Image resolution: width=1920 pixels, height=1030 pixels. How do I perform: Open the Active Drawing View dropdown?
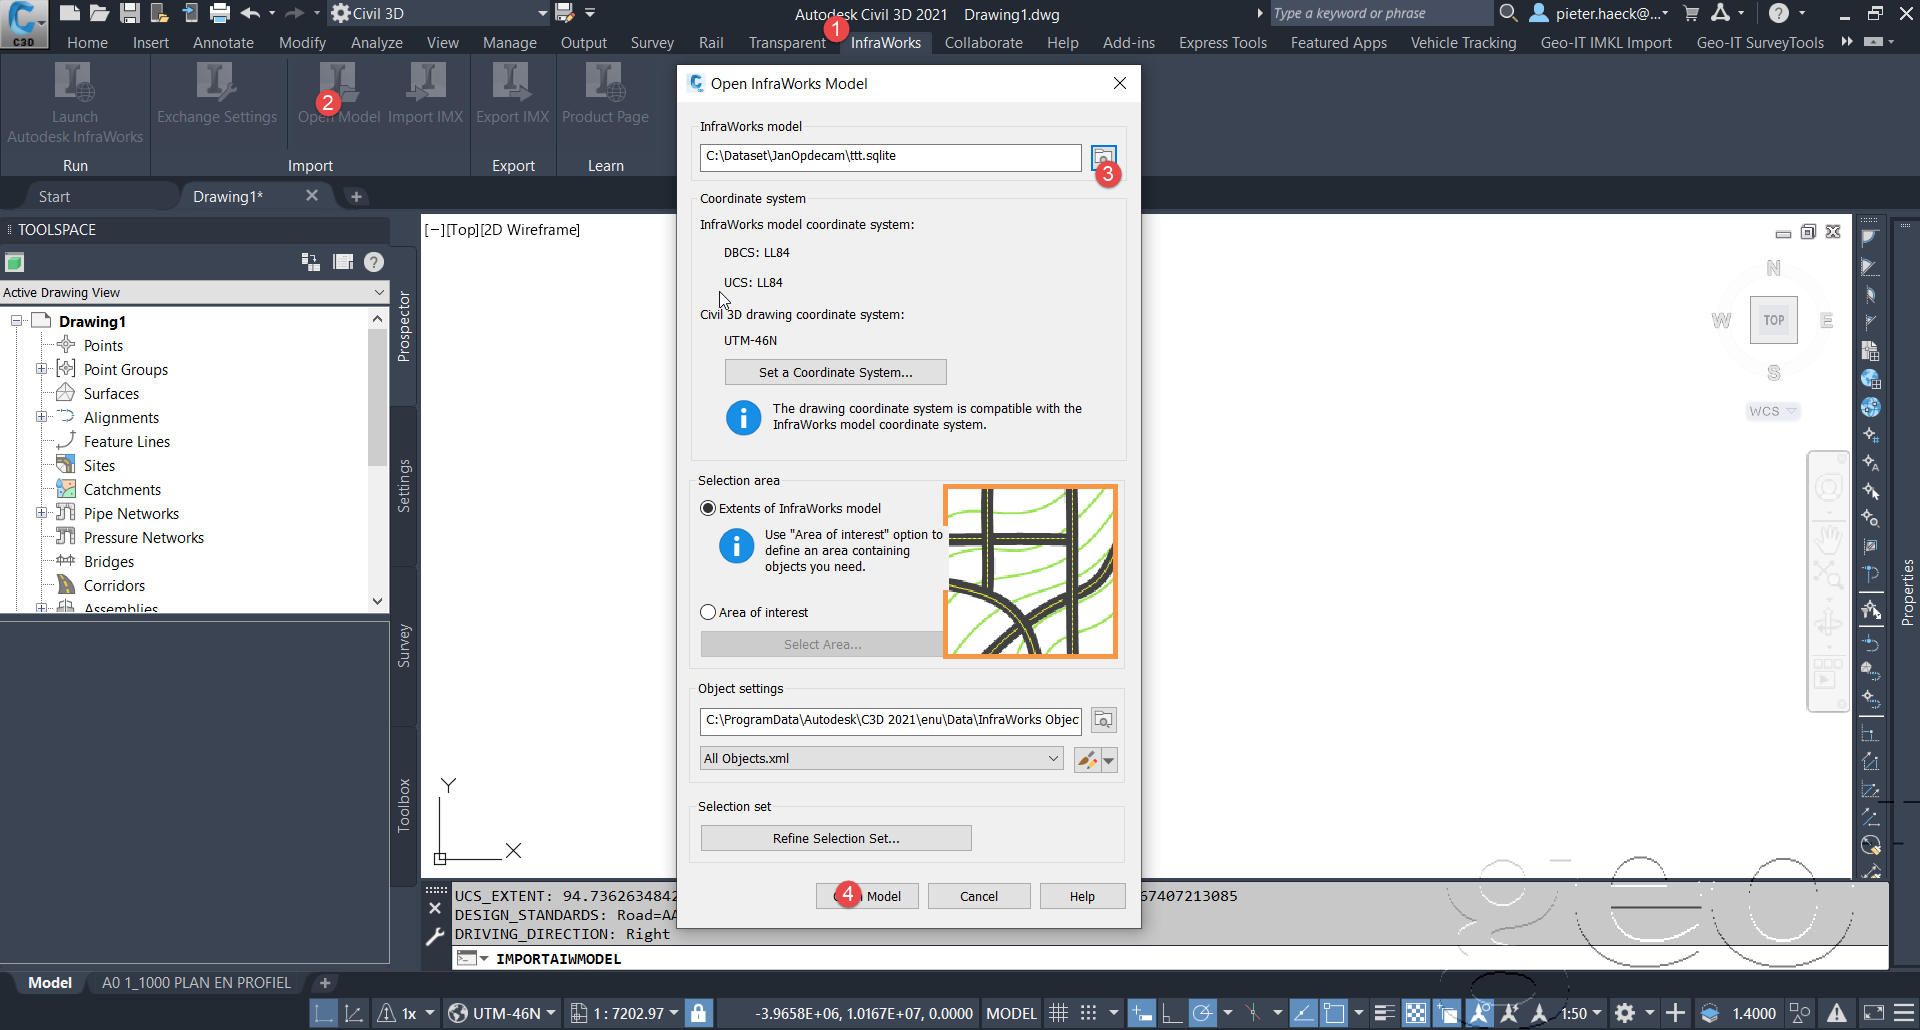(194, 292)
